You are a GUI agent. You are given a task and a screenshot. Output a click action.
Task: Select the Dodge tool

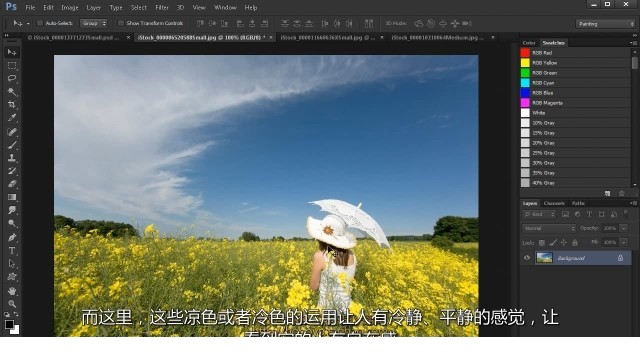point(12,223)
